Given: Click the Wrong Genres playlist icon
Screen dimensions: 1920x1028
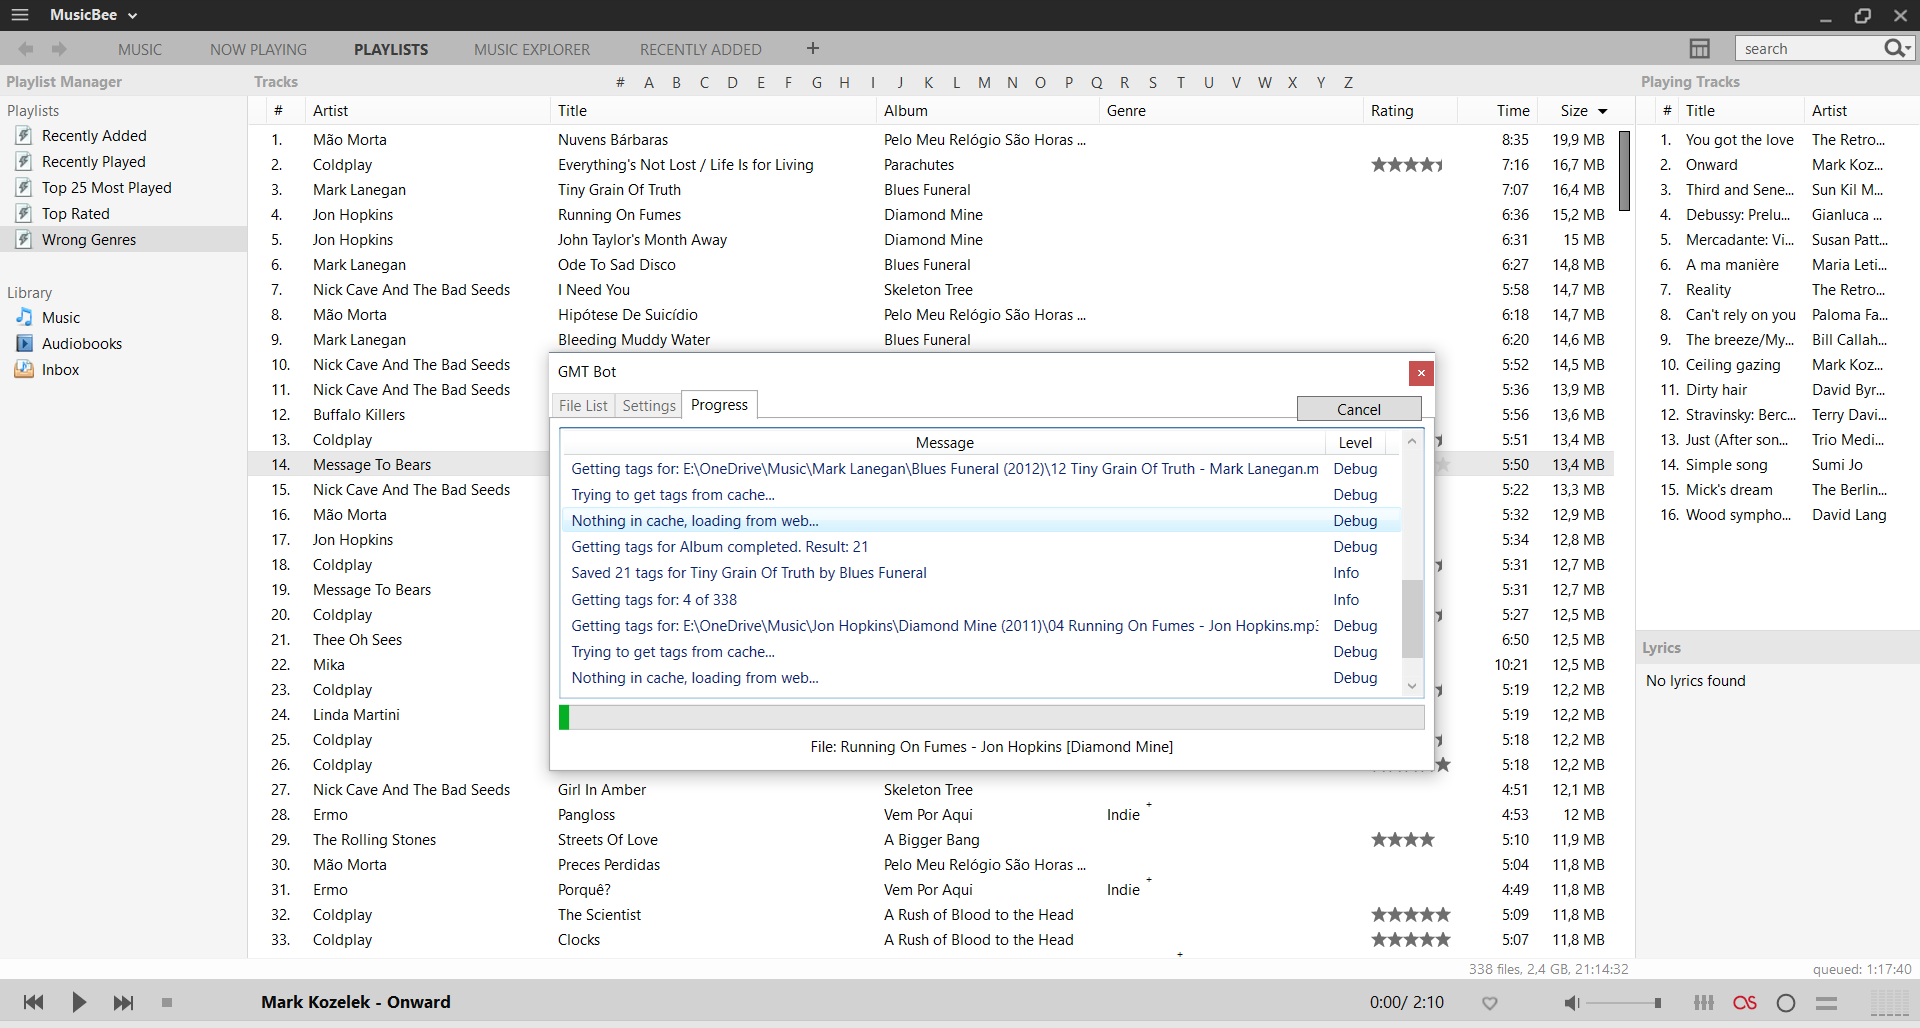Looking at the screenshot, I should [x=24, y=239].
